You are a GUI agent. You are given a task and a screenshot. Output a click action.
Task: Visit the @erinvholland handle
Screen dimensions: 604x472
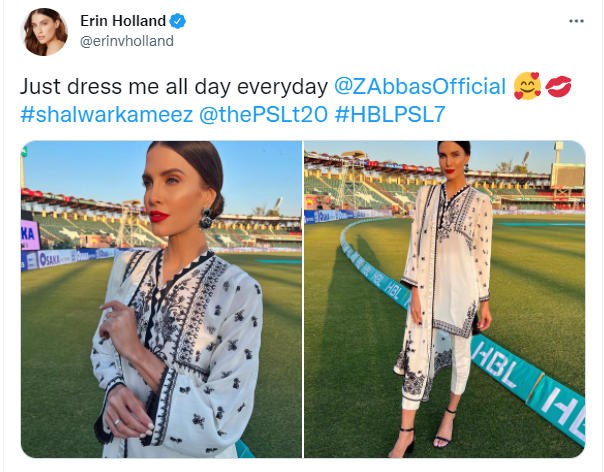tap(127, 41)
